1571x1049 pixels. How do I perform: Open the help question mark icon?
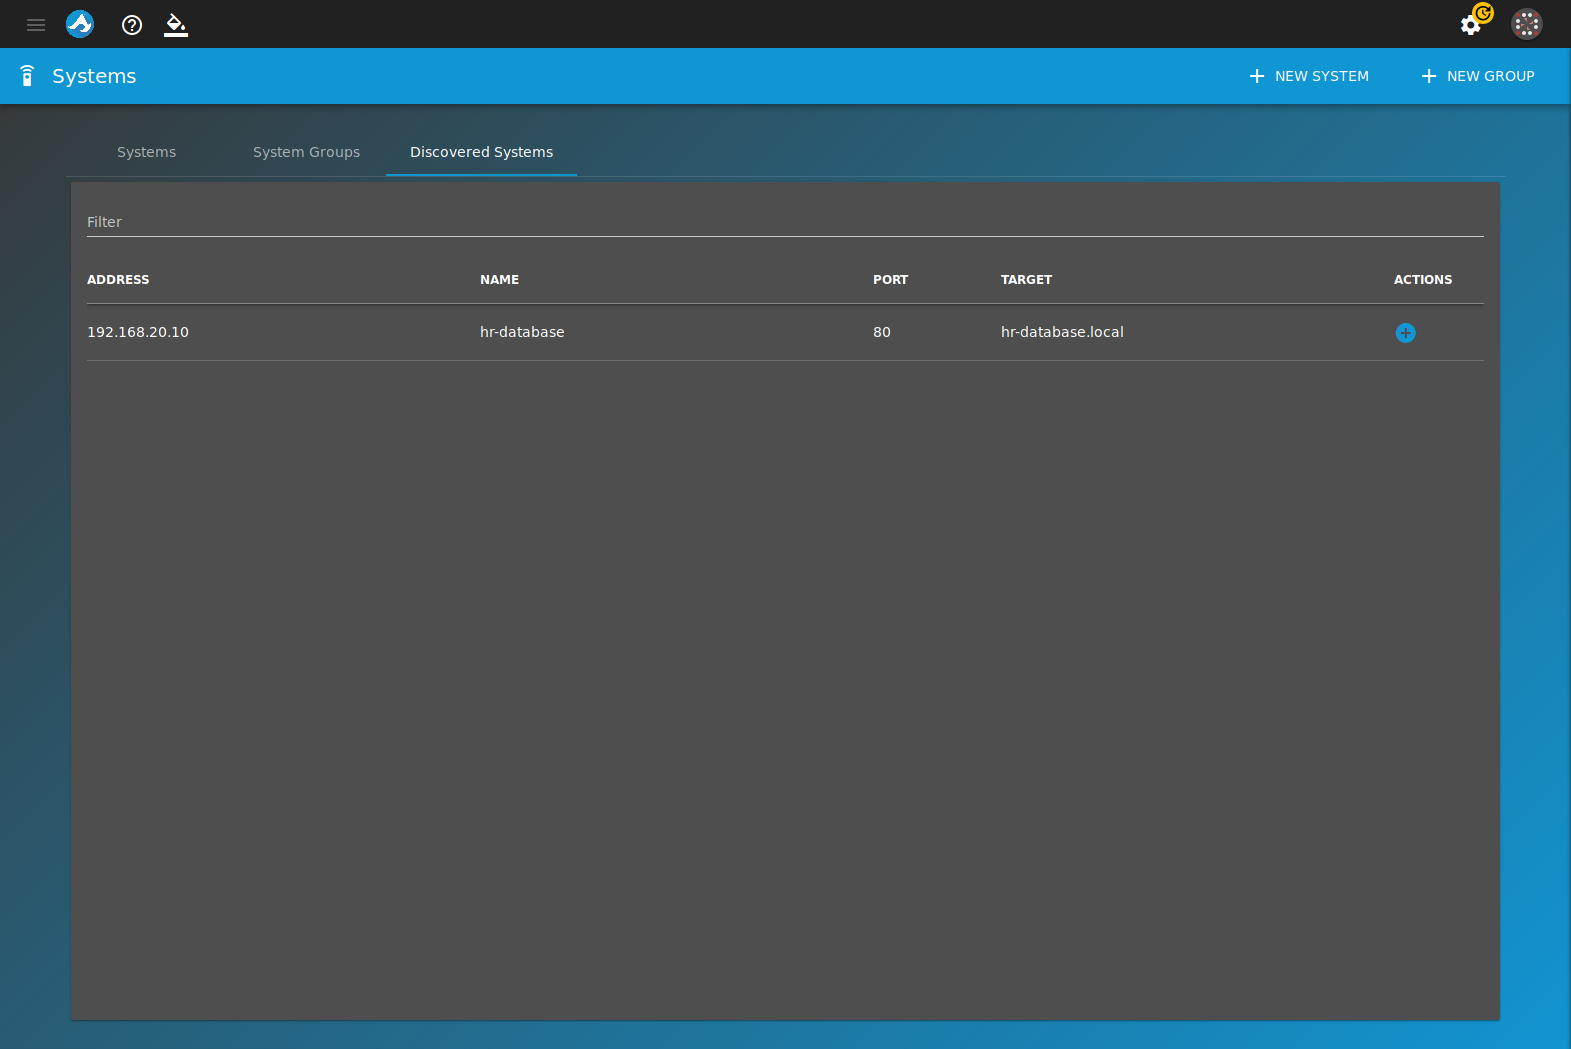(x=132, y=25)
